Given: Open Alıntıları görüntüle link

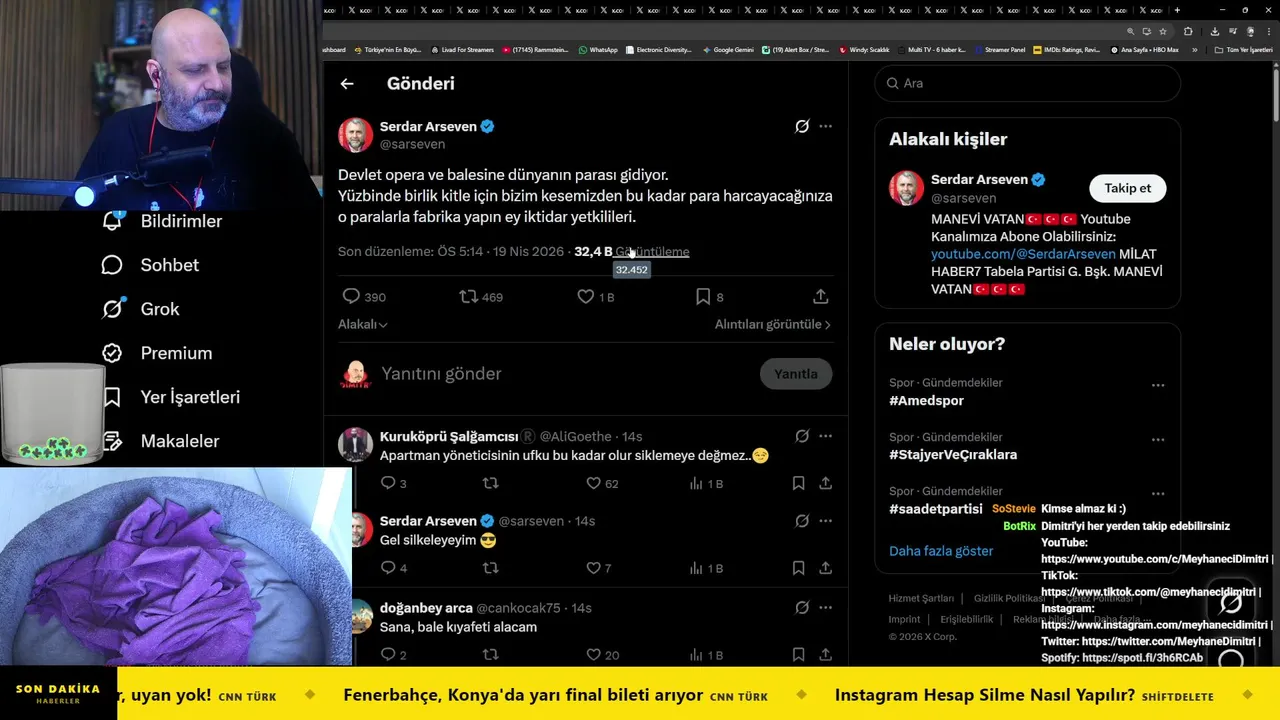Looking at the screenshot, I should [x=772, y=324].
